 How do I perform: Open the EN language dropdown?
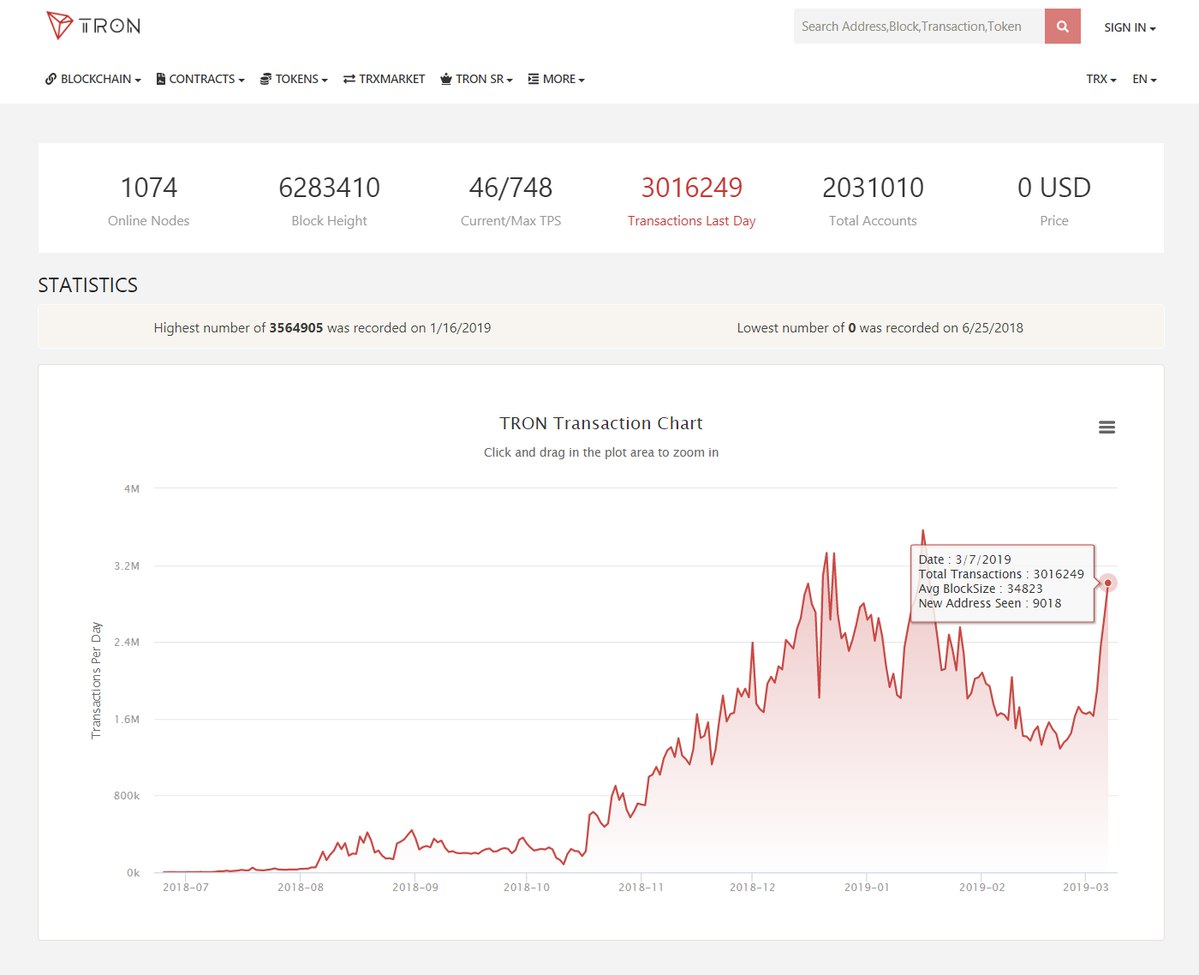pyautogui.click(x=1144, y=79)
